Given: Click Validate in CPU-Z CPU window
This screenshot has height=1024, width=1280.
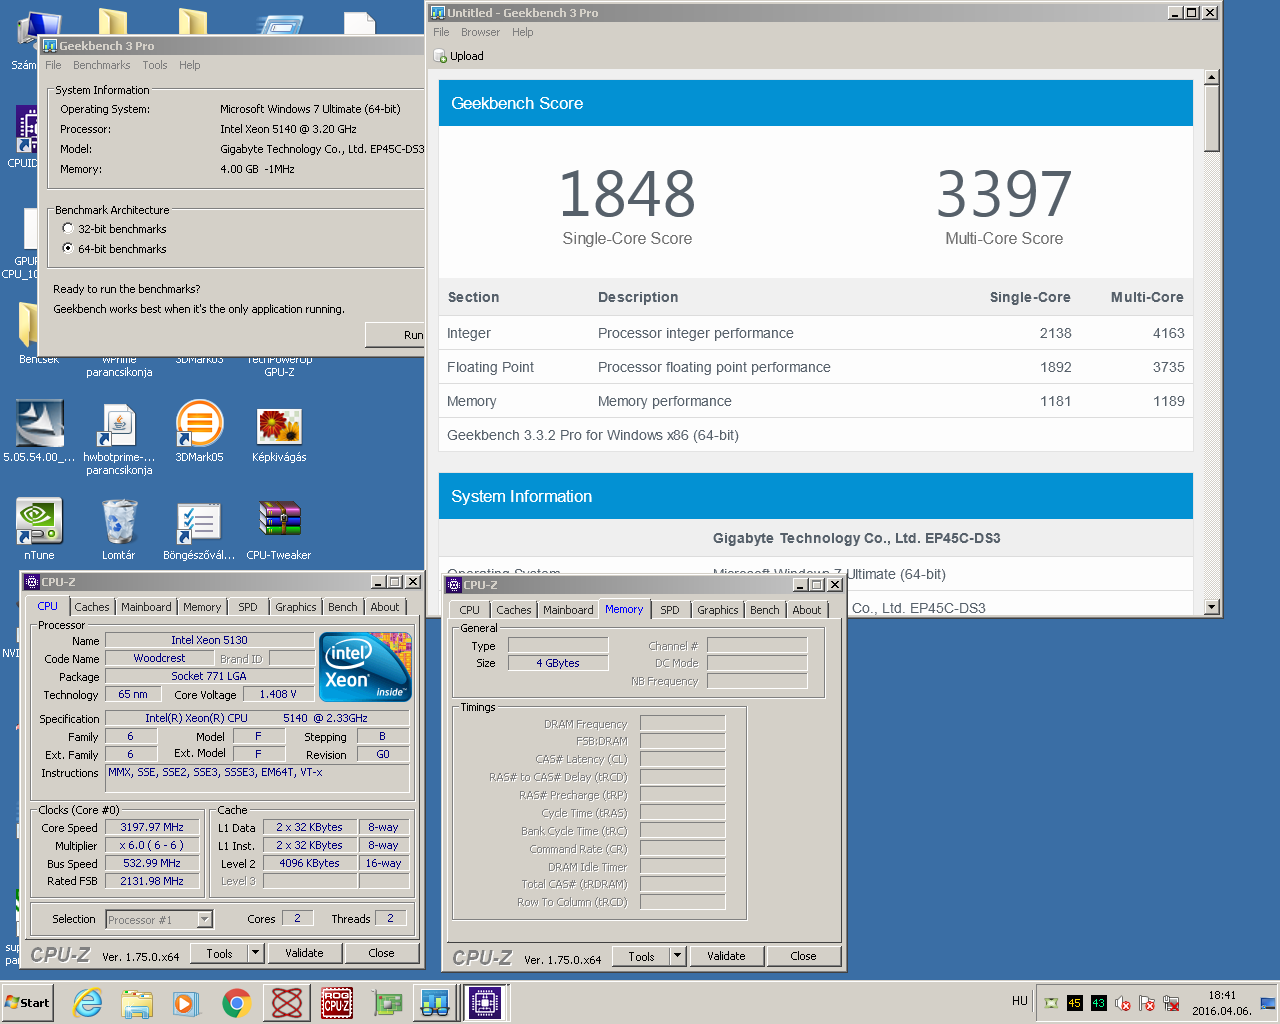Looking at the screenshot, I should tap(304, 953).
